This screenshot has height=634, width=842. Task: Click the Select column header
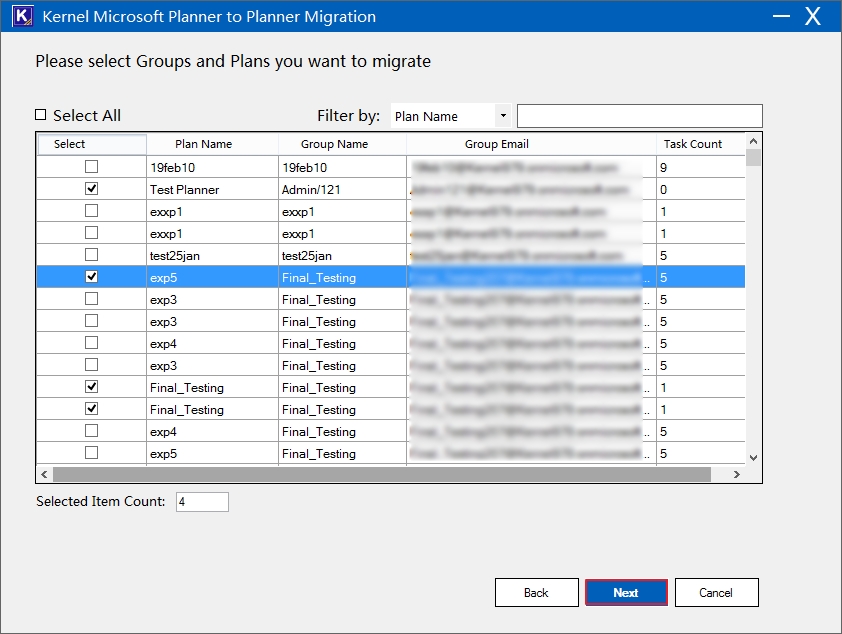click(91, 144)
